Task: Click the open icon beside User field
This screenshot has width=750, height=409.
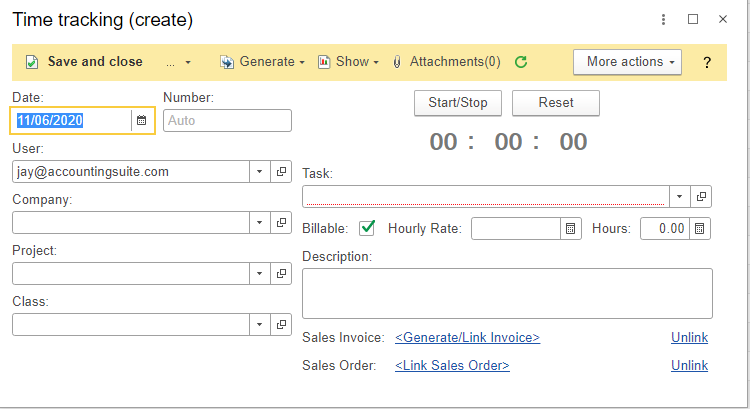Action: [x=281, y=172]
